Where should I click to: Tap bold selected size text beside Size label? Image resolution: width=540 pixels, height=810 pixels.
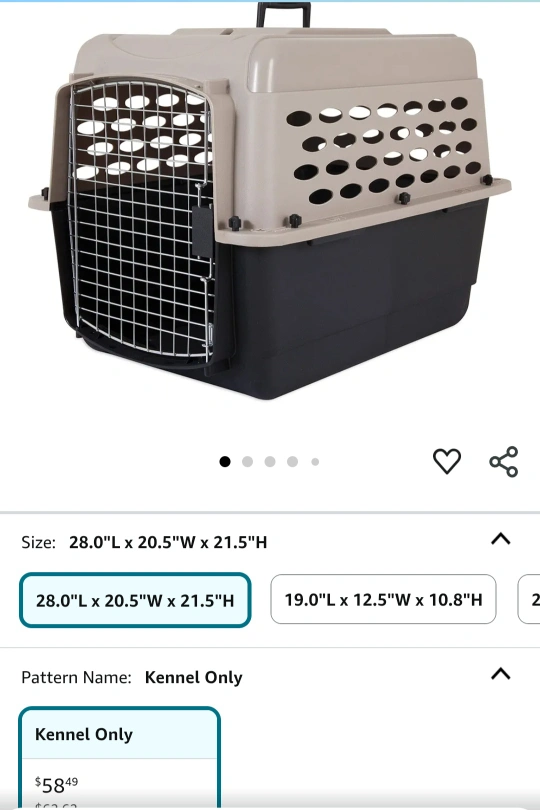[x=168, y=542]
